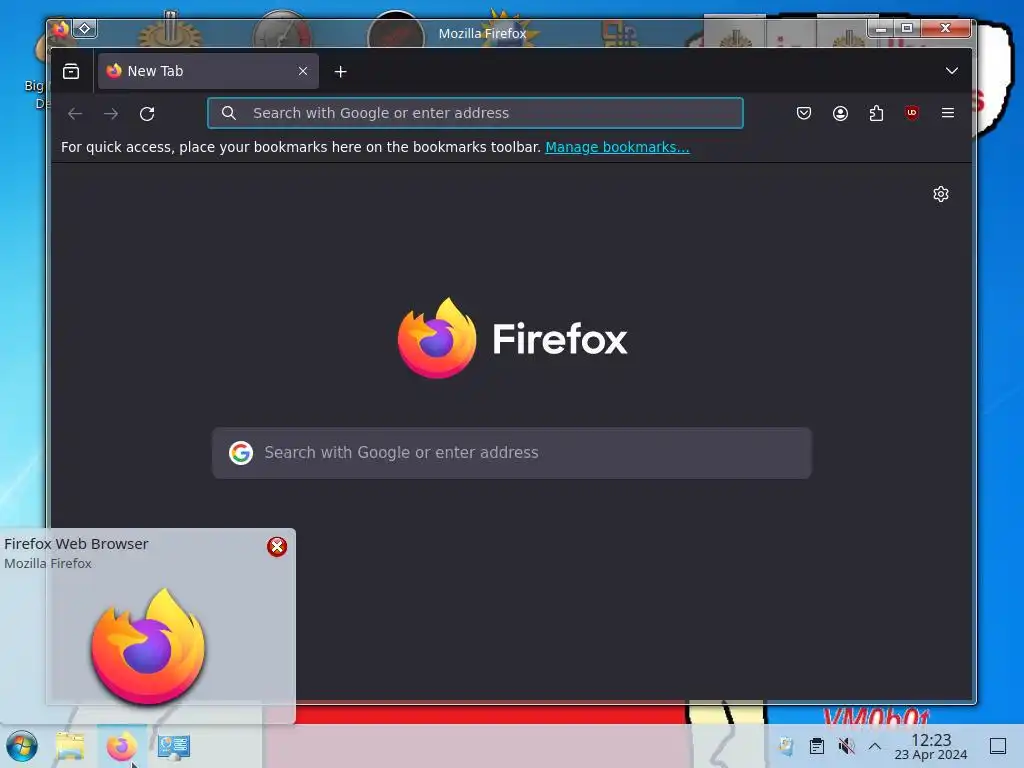Open Firefox View icon in tab bar
The image size is (1024, 768).
[x=71, y=71]
